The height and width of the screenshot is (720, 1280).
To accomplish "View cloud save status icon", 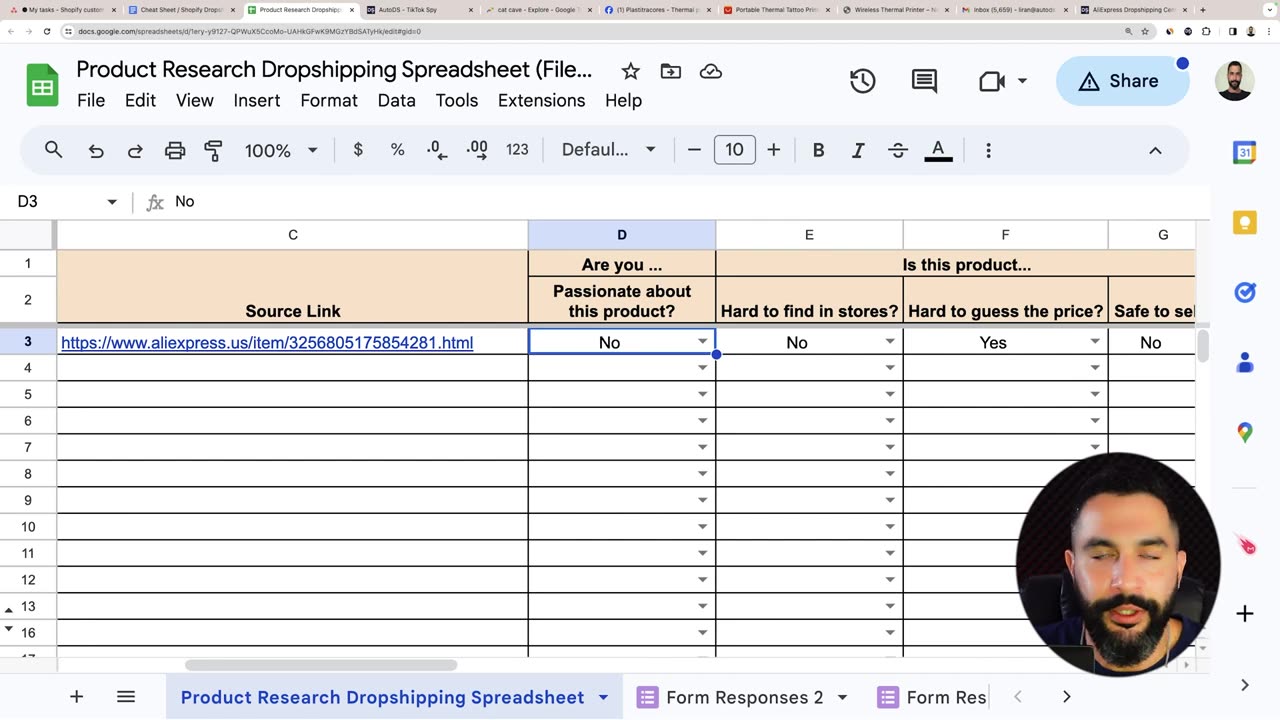I will pos(711,71).
